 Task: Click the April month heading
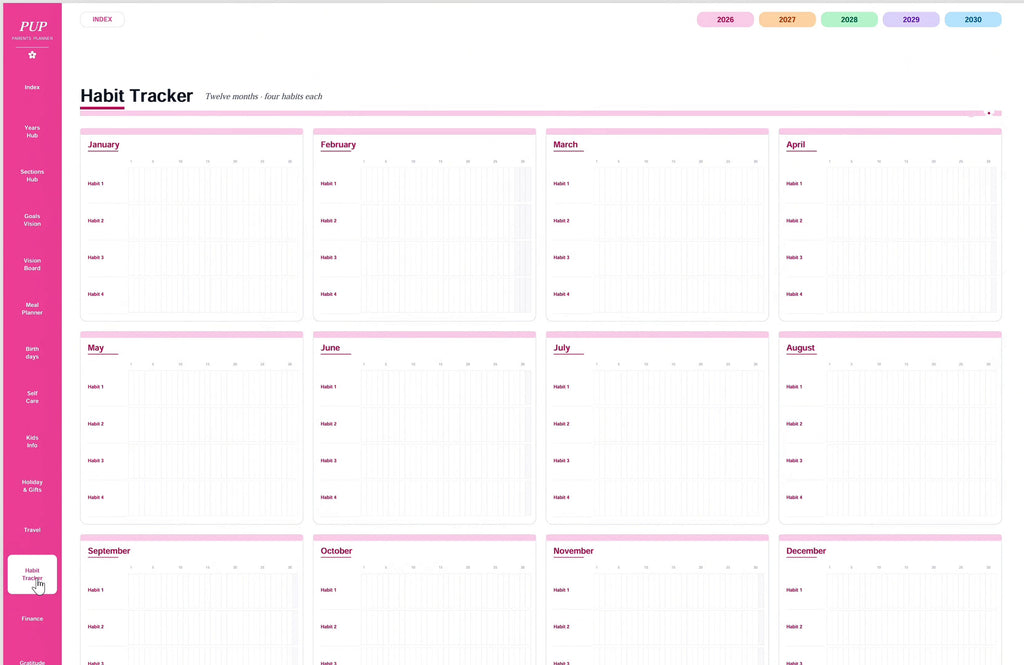pyautogui.click(x=795, y=144)
